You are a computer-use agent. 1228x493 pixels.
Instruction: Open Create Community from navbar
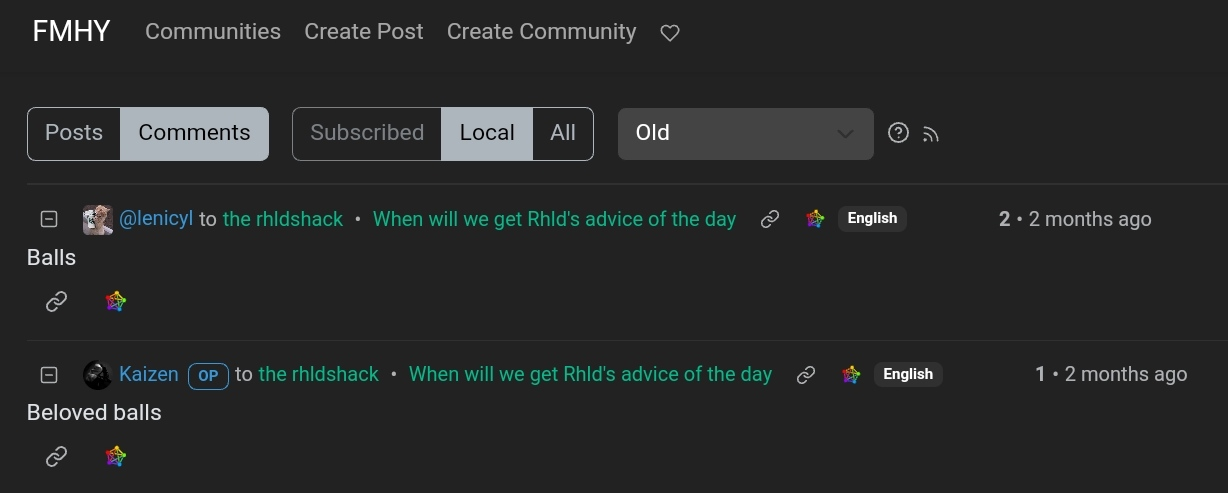[541, 32]
